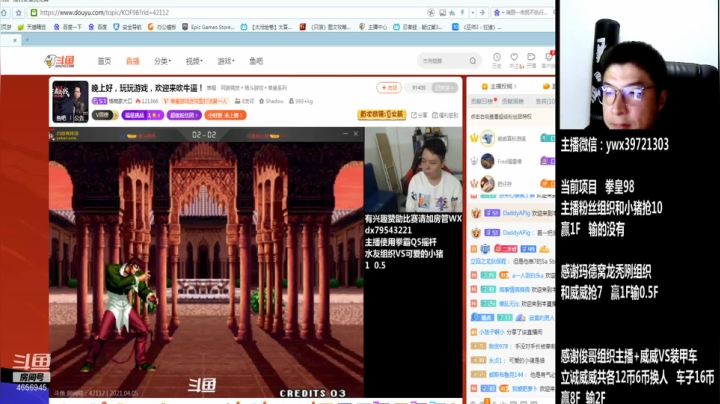Open the 鱼吧 nav item
This screenshot has width=720, height=404.
click(x=256, y=61)
